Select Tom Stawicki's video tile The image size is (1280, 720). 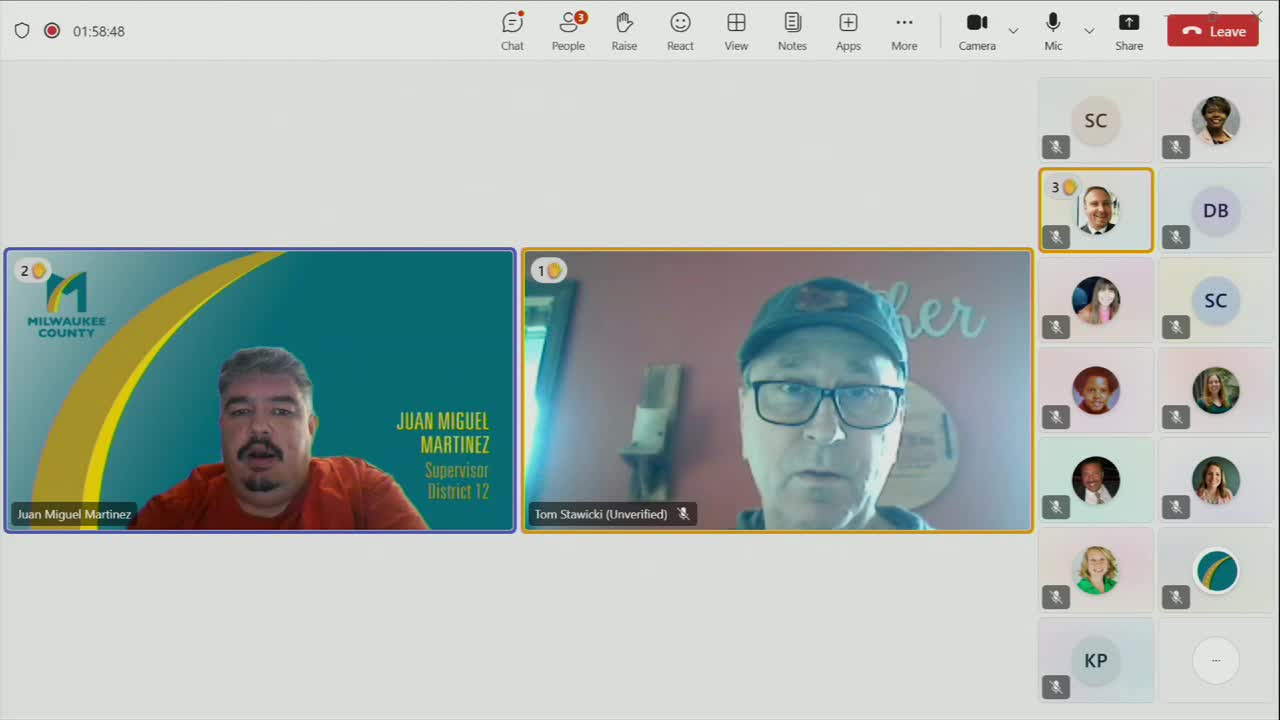tap(777, 390)
